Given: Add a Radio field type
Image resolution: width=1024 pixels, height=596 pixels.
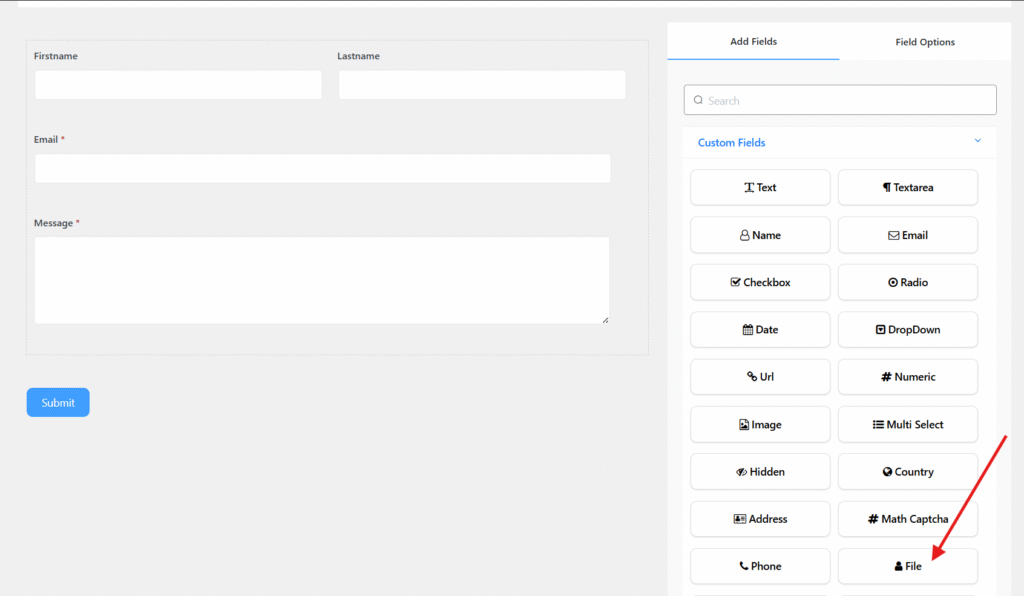Looking at the screenshot, I should pyautogui.click(x=907, y=282).
